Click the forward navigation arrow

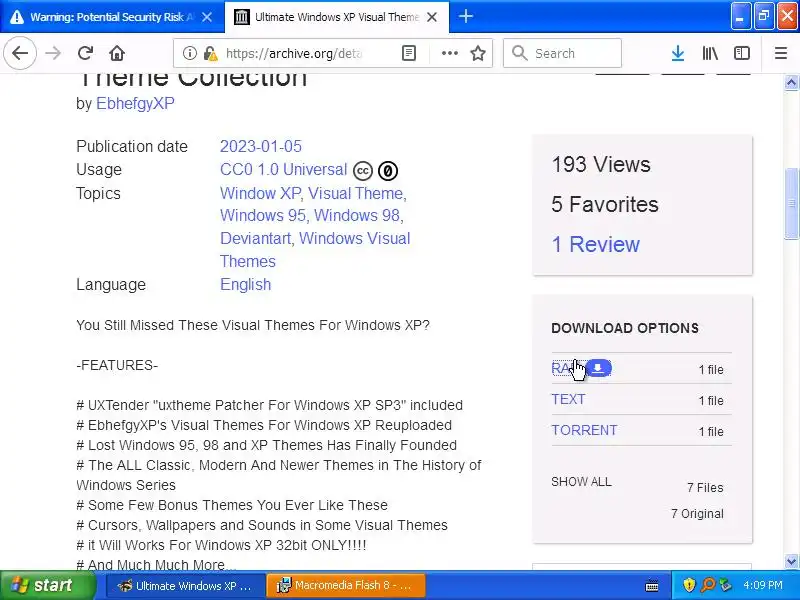point(53,53)
